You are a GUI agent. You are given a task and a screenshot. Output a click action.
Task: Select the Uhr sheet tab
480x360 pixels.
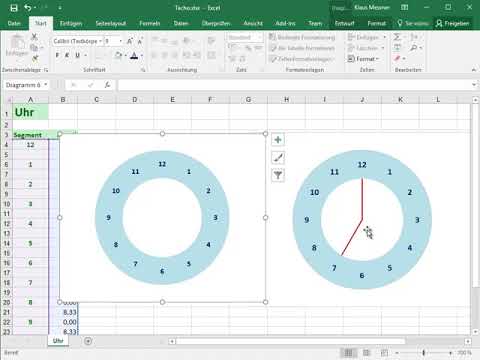58,341
